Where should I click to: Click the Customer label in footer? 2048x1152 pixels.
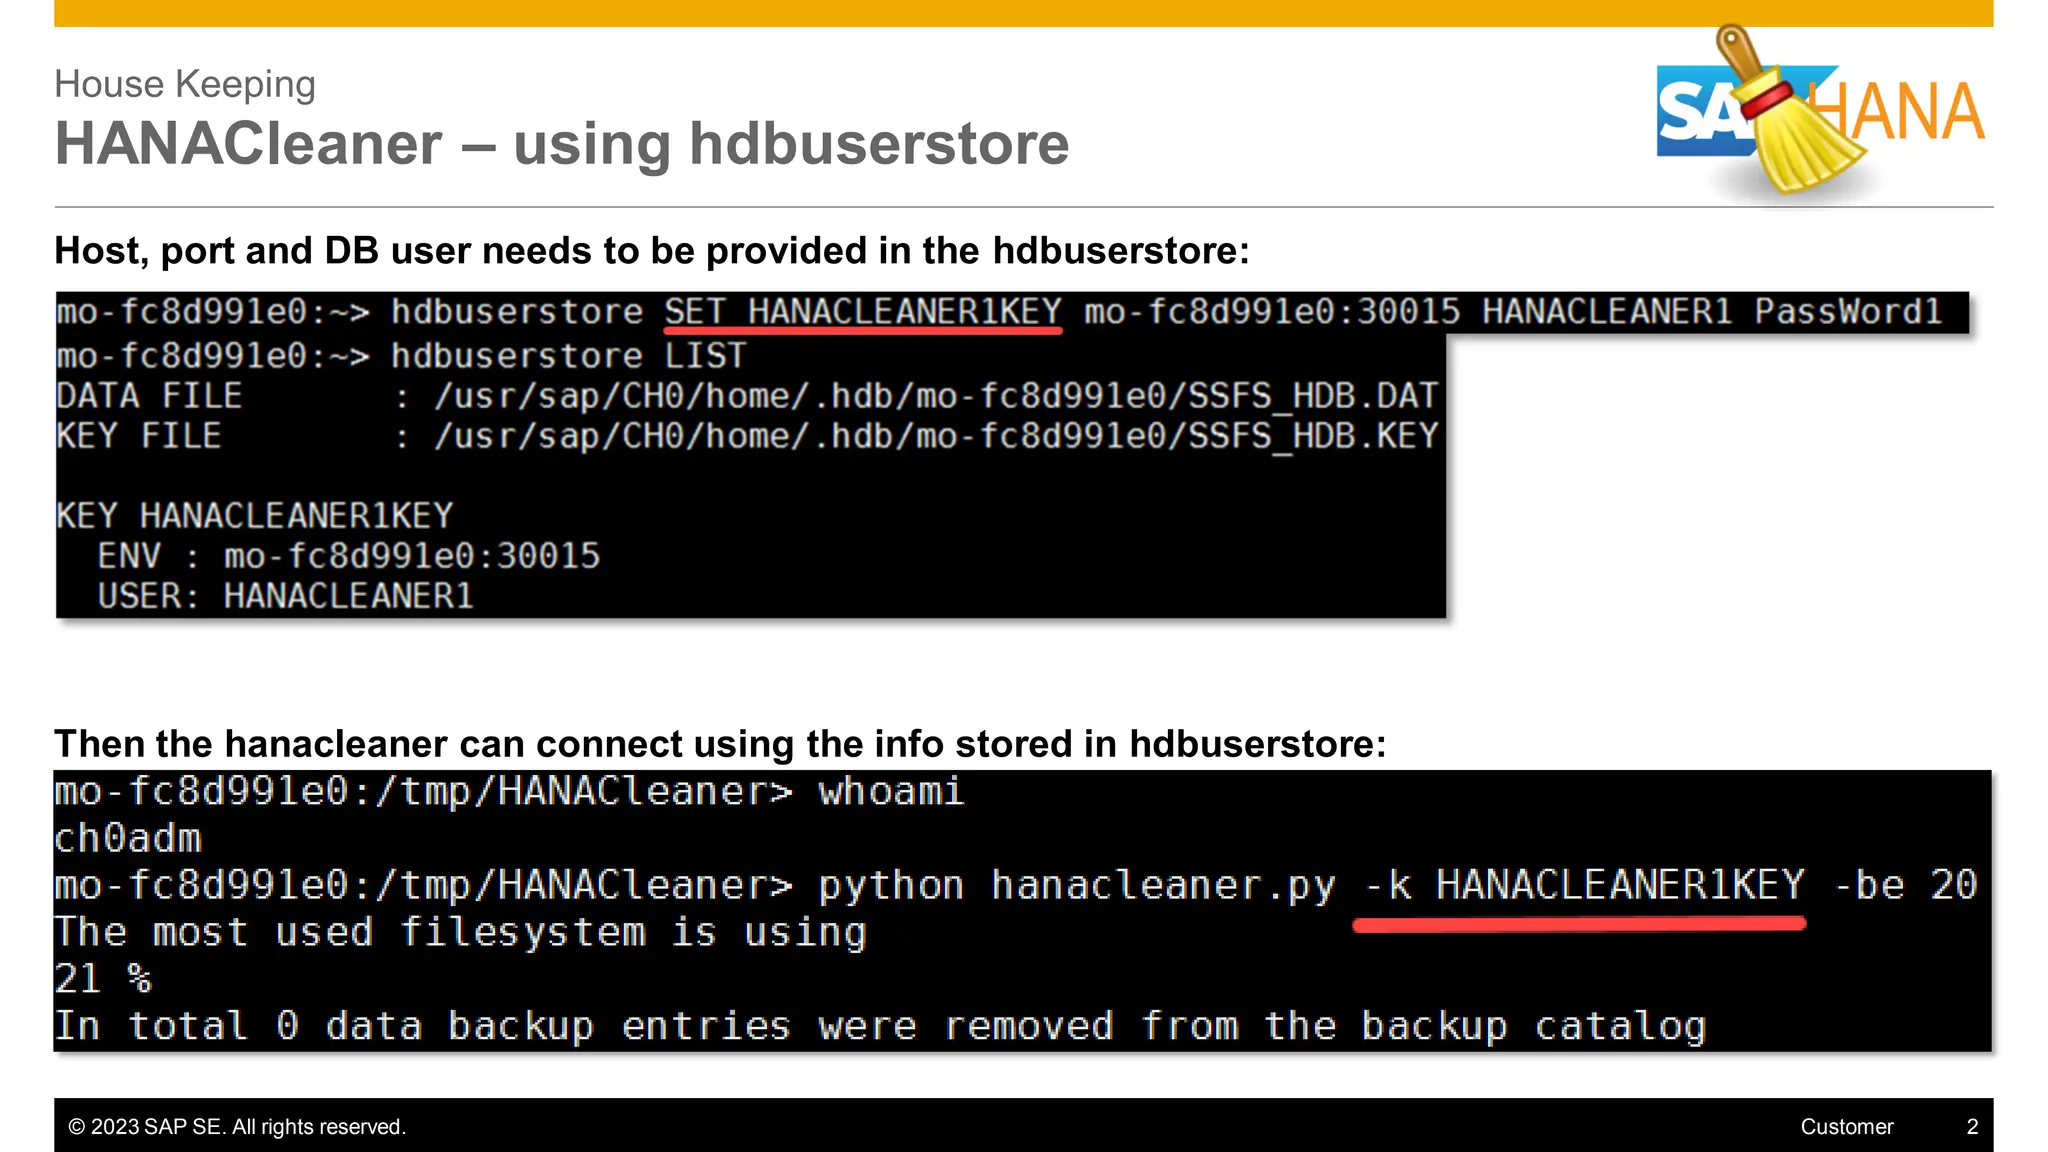pos(1846,1127)
